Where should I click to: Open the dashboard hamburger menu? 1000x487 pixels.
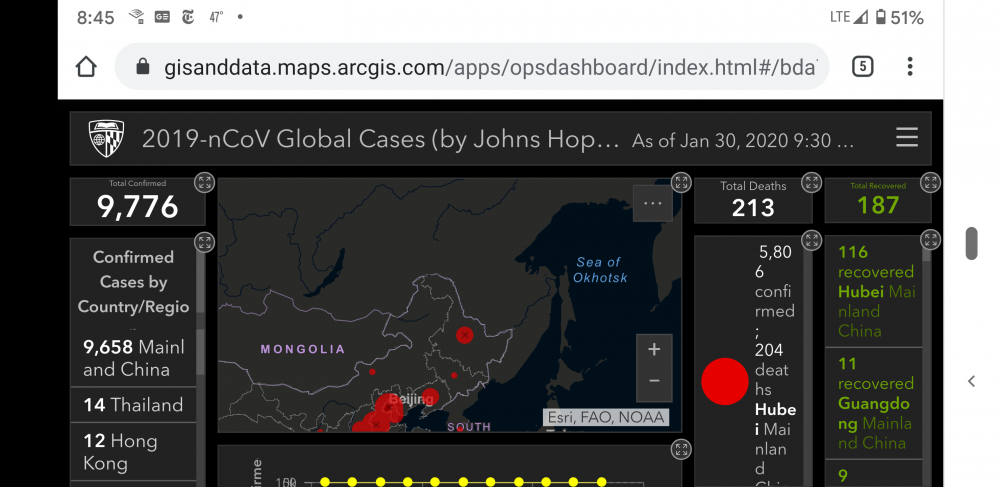[906, 138]
